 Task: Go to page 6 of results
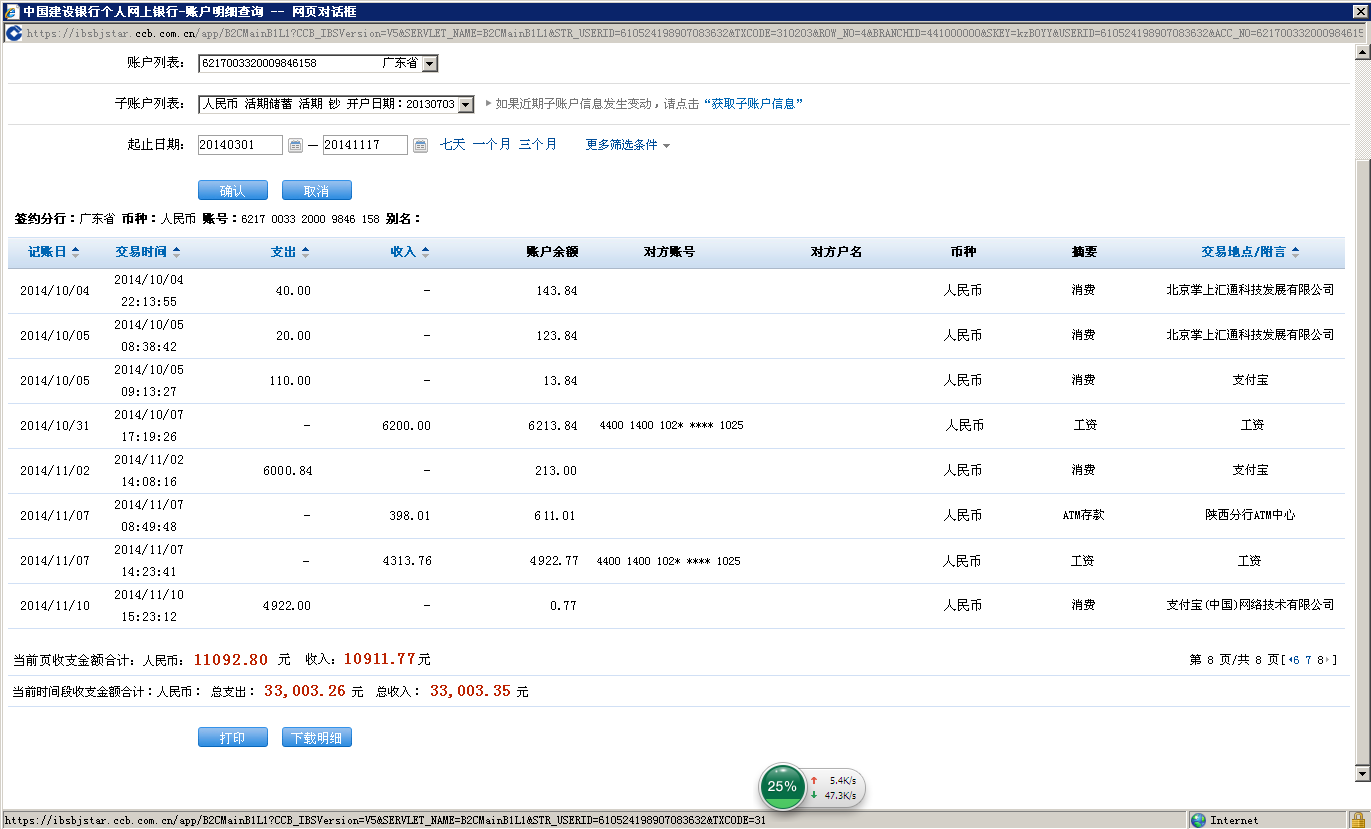(x=1296, y=660)
